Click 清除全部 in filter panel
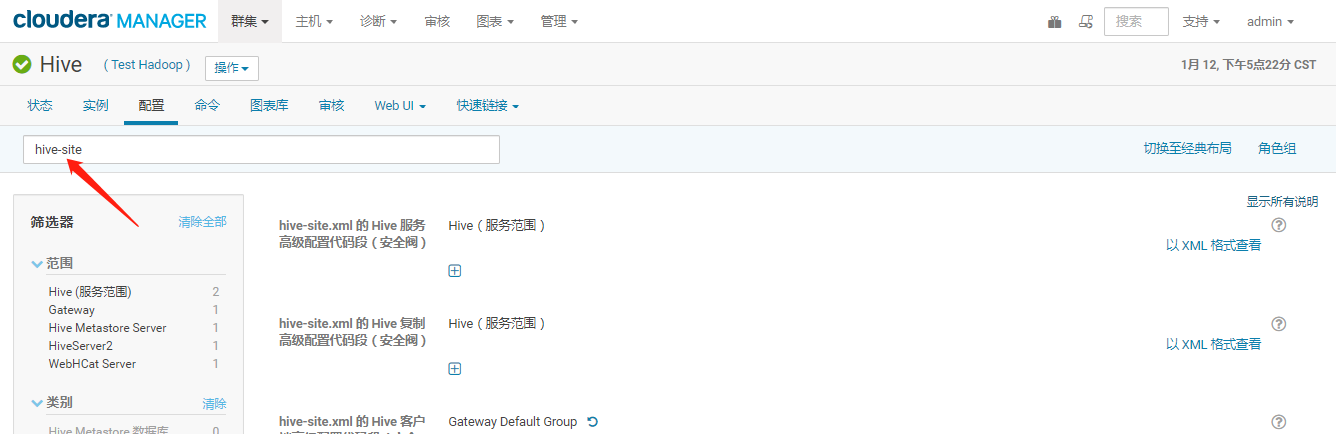This screenshot has width=1336, height=434. coord(202,222)
